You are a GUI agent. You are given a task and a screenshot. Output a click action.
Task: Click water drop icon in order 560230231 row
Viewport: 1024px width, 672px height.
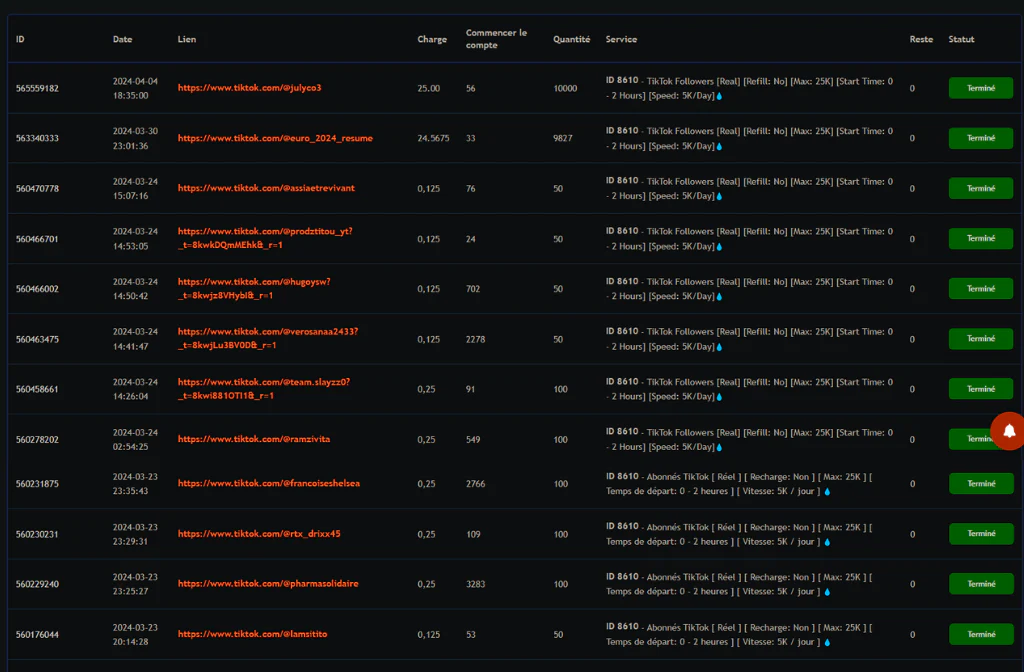pos(827,542)
